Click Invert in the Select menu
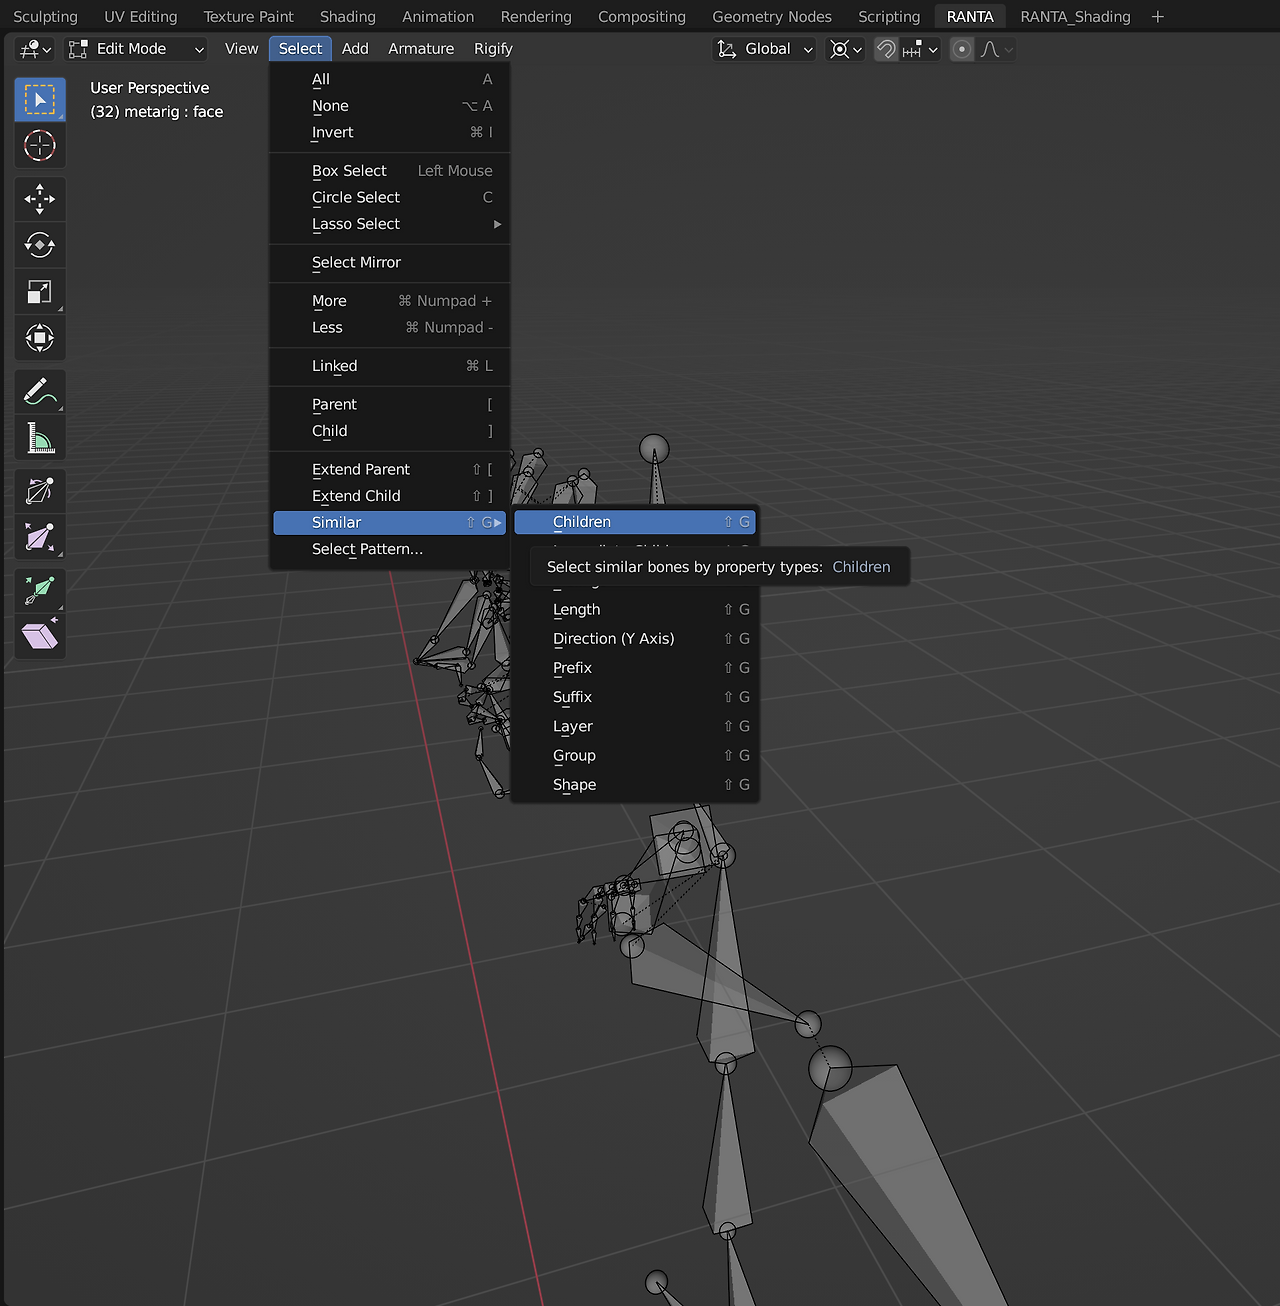The image size is (1280, 1306). pyautogui.click(x=389, y=132)
